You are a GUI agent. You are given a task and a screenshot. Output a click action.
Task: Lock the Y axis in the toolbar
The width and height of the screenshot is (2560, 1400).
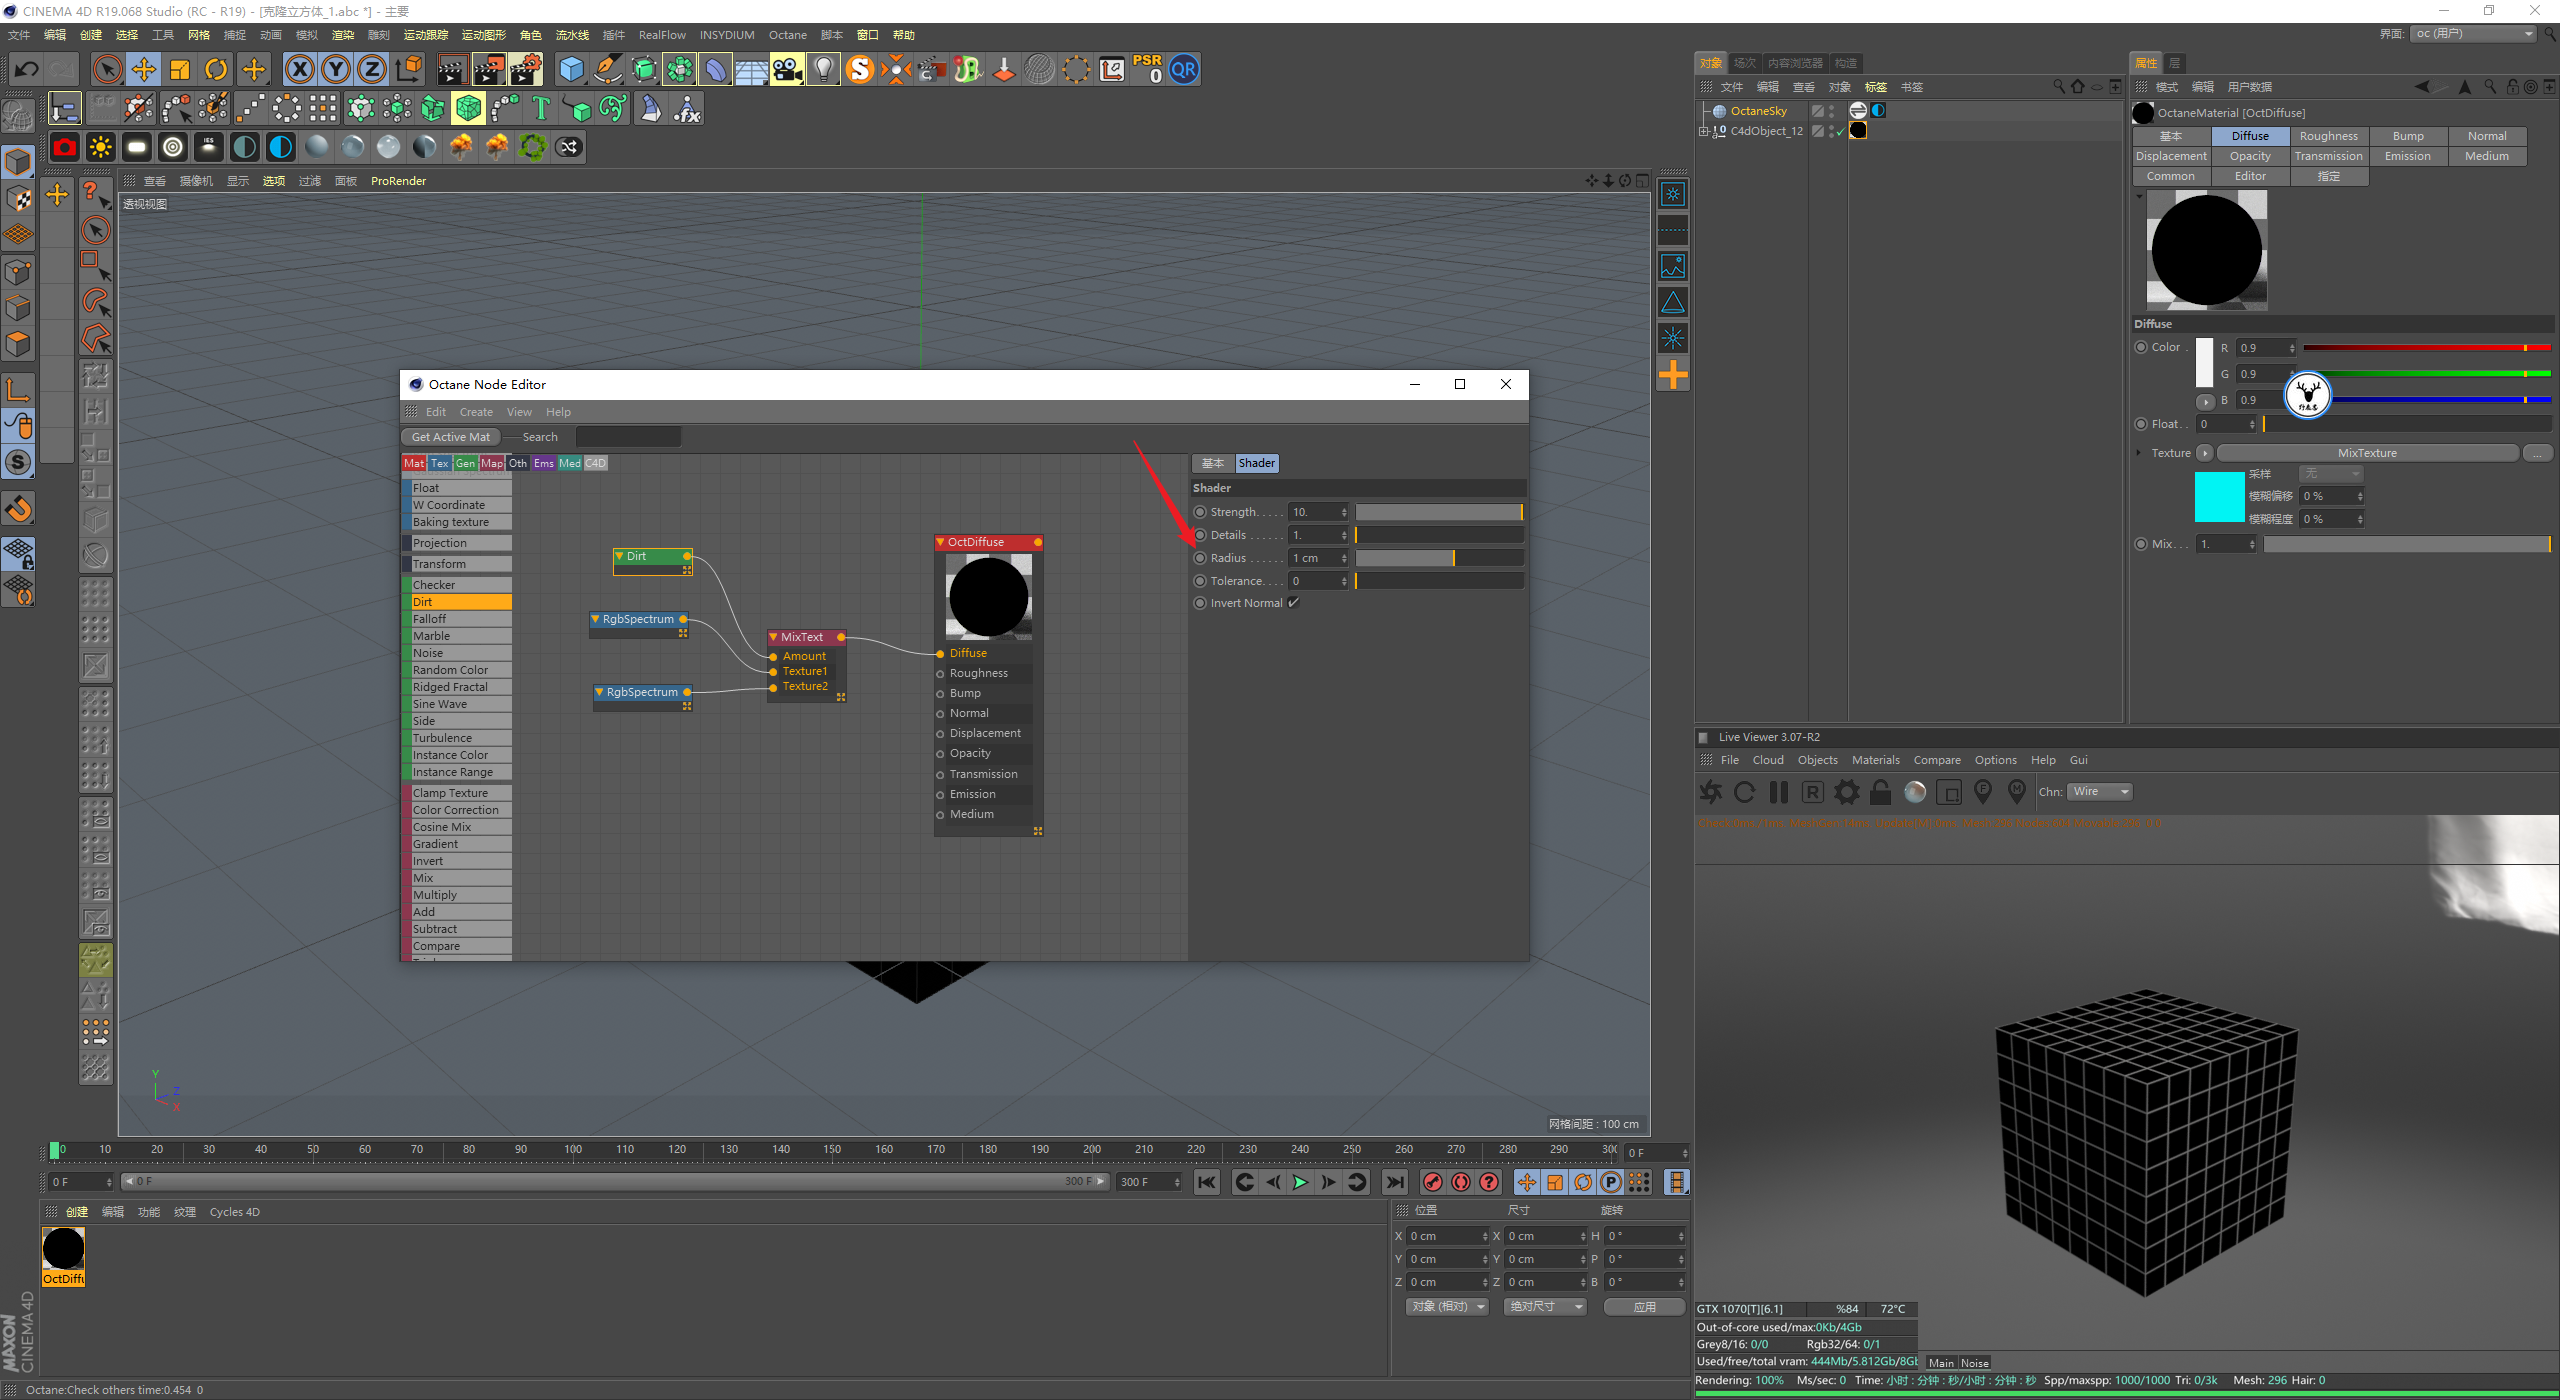pos(336,69)
